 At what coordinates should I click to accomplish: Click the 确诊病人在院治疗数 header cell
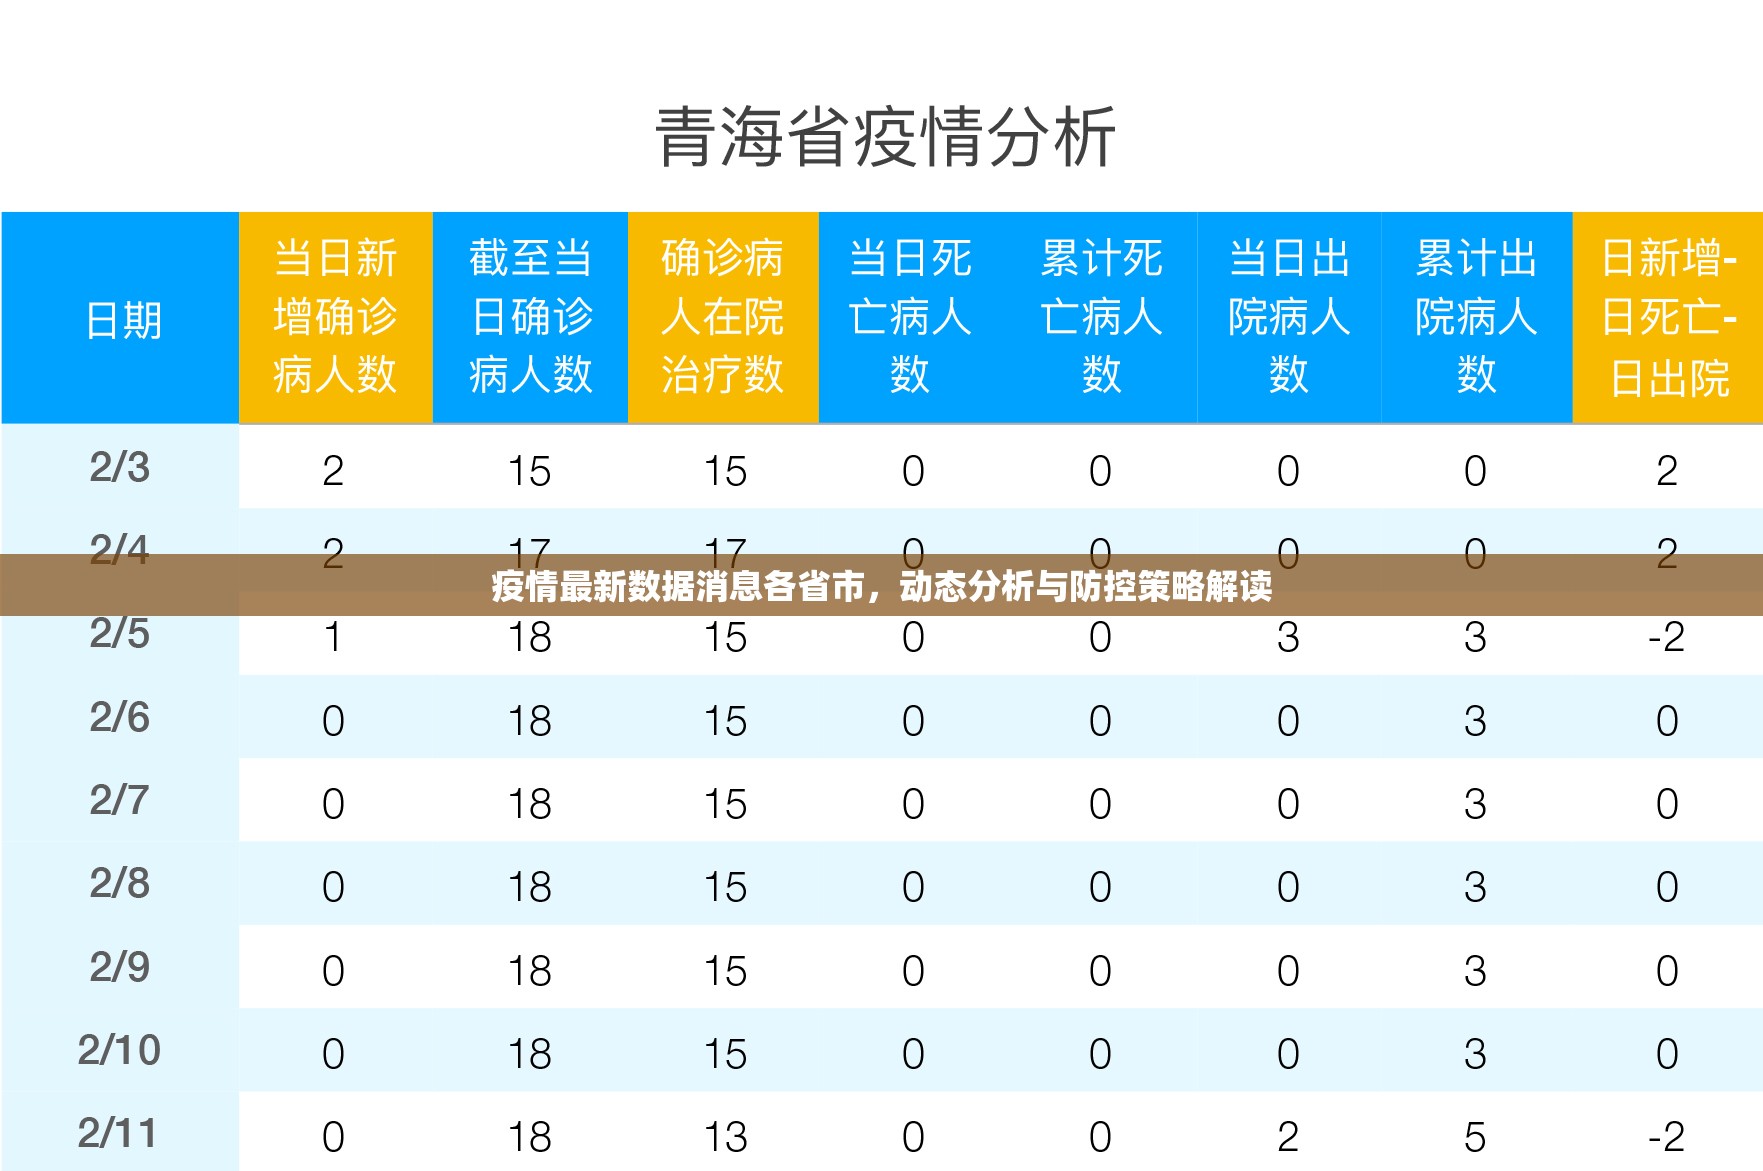[x=722, y=317]
